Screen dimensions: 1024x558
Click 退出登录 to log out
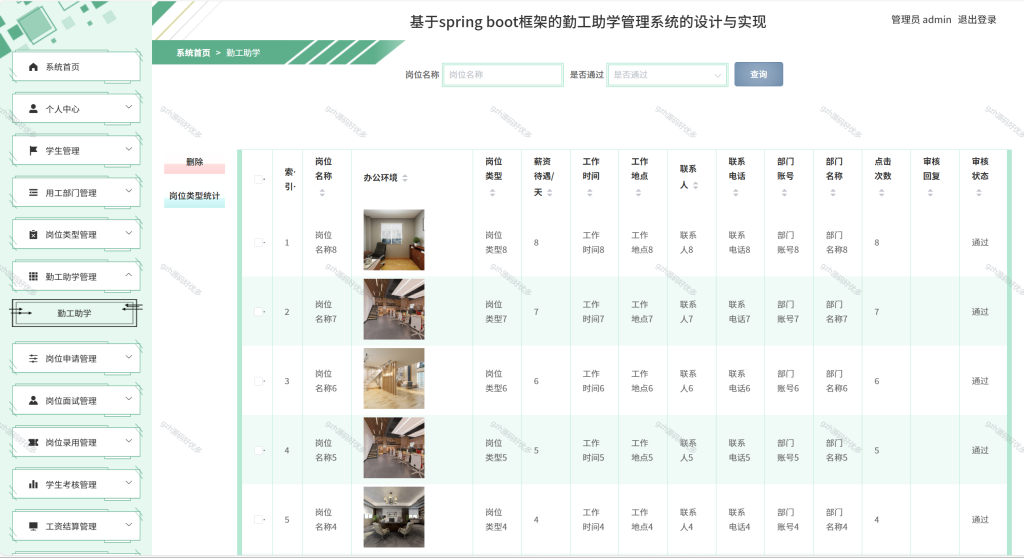click(977, 20)
